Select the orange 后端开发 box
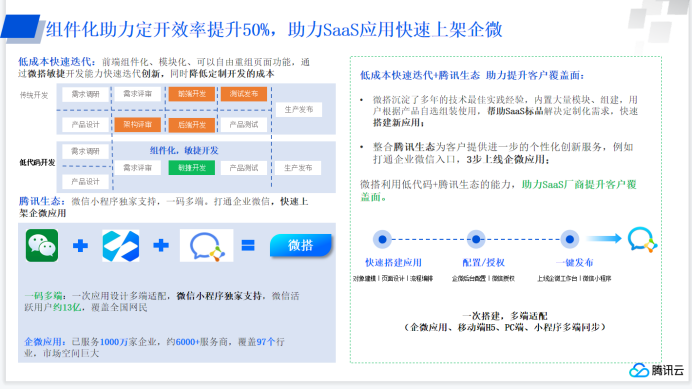The image size is (692, 389). tap(192, 125)
